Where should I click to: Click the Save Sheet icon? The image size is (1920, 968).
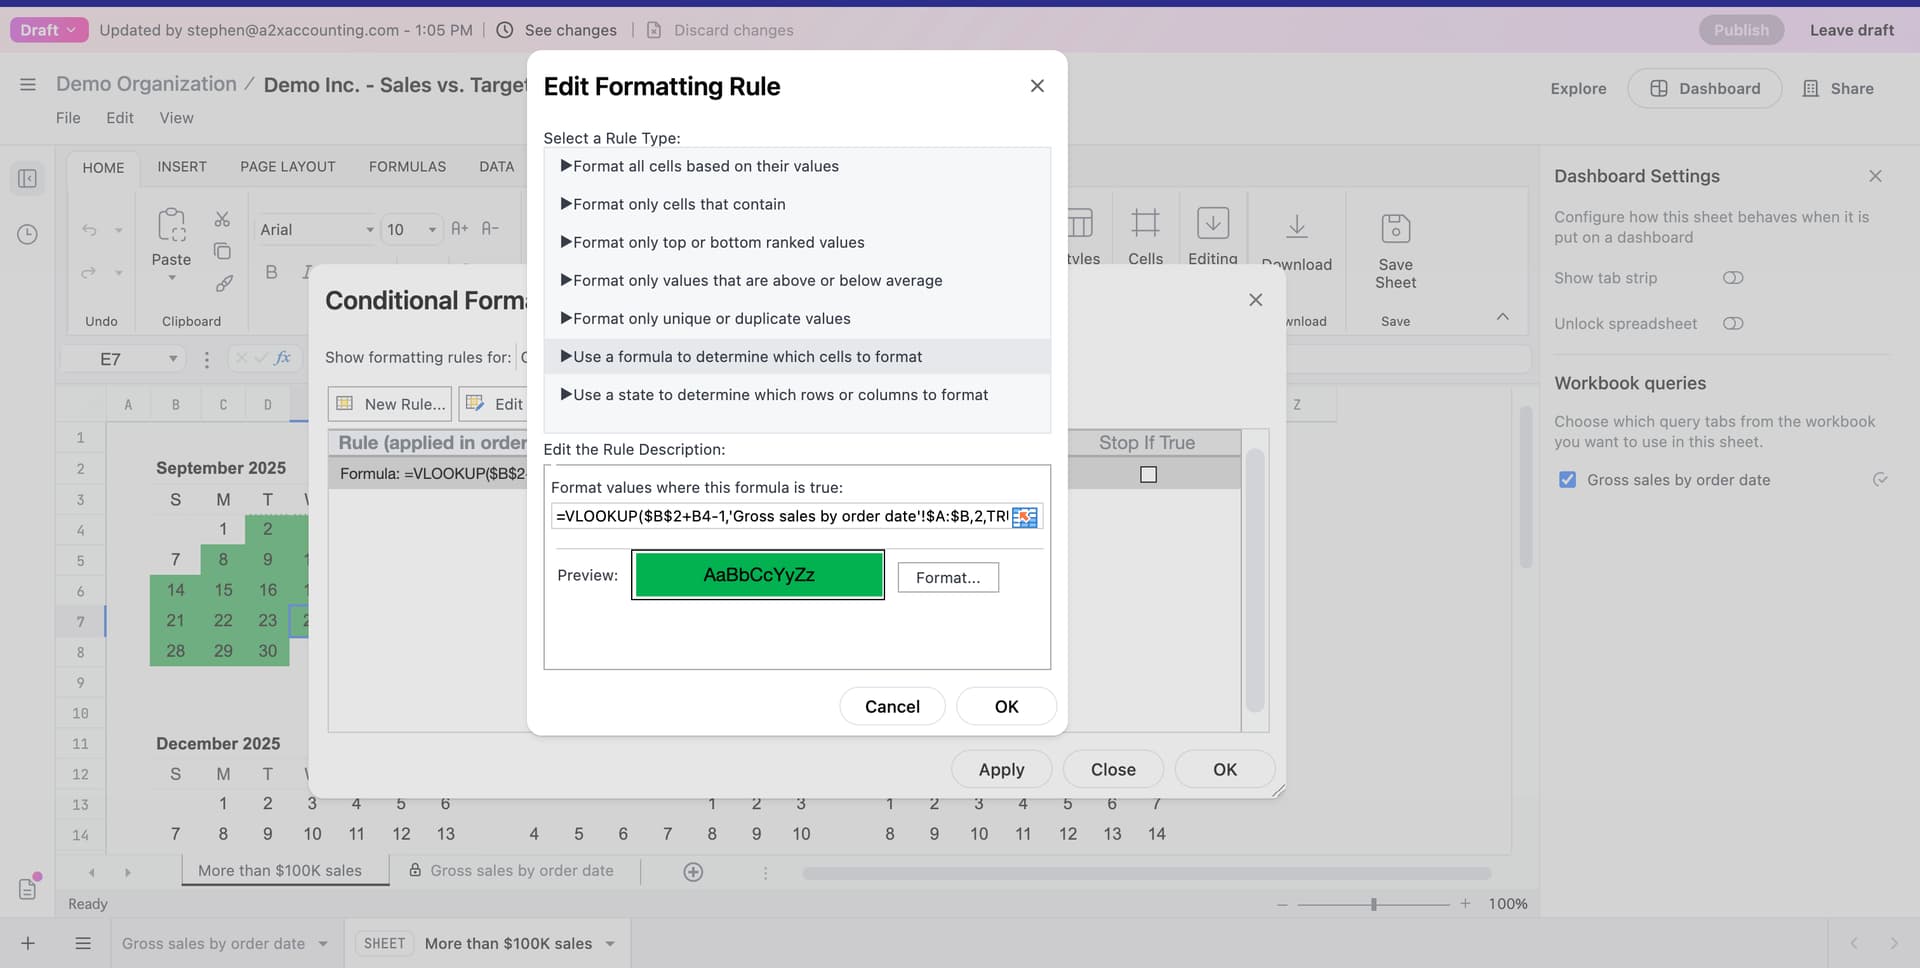1395,229
